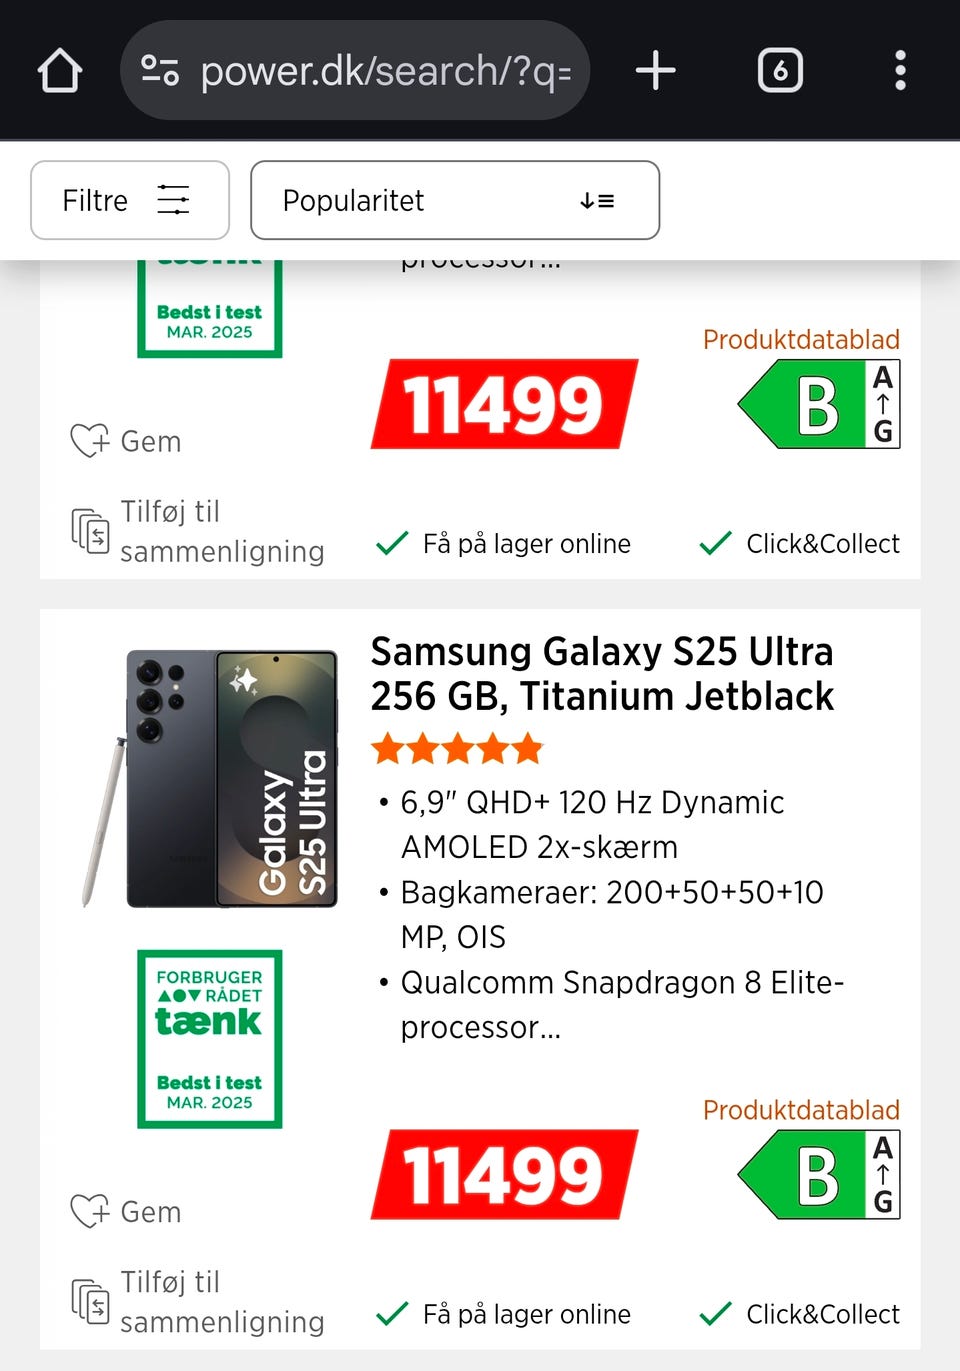Click the five-star rating of S25 Ultra
This screenshot has height=1371, width=960.
(x=457, y=748)
